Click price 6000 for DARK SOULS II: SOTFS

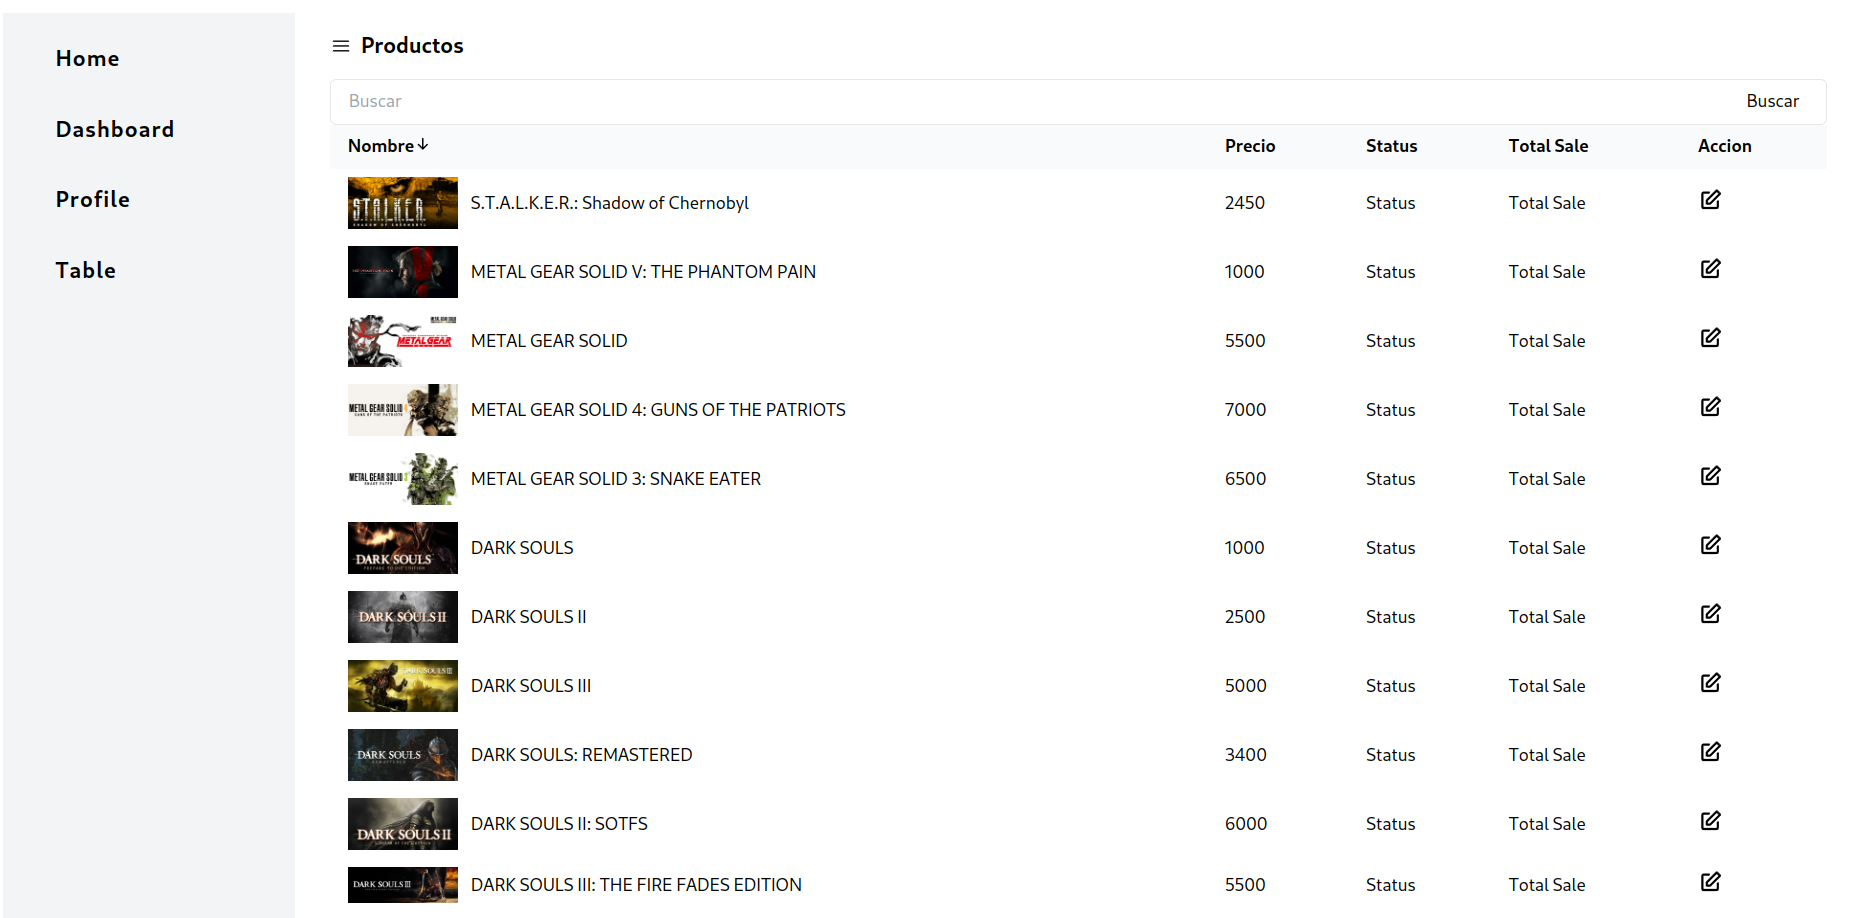(1245, 824)
